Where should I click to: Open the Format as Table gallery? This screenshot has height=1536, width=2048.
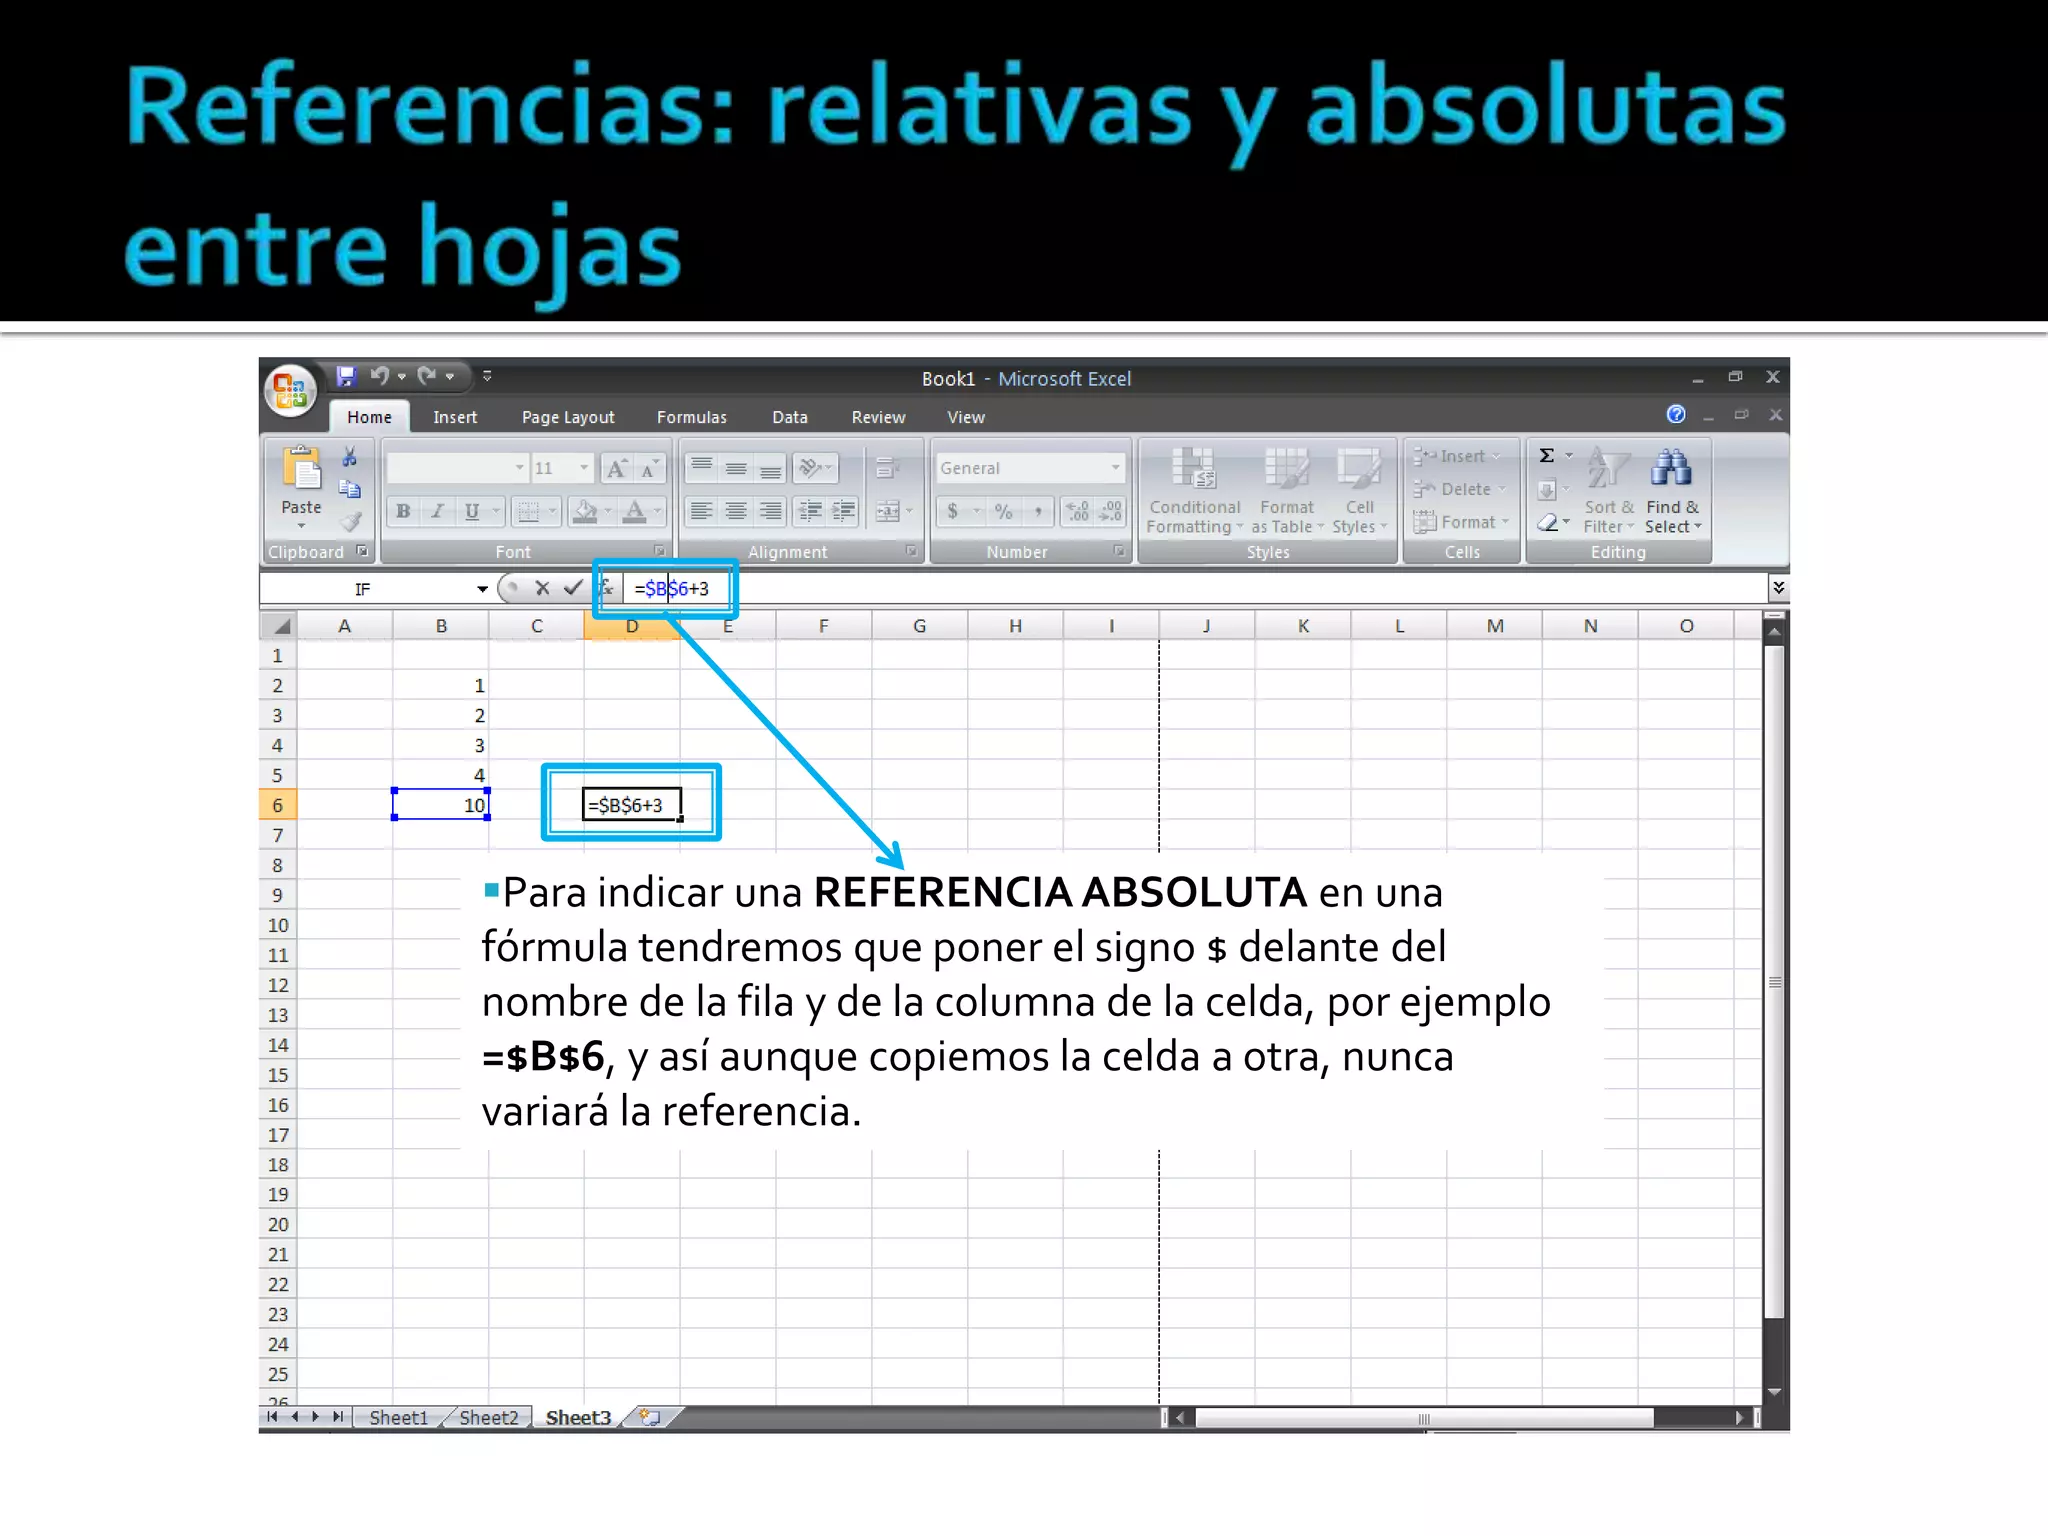pyautogui.click(x=1287, y=490)
